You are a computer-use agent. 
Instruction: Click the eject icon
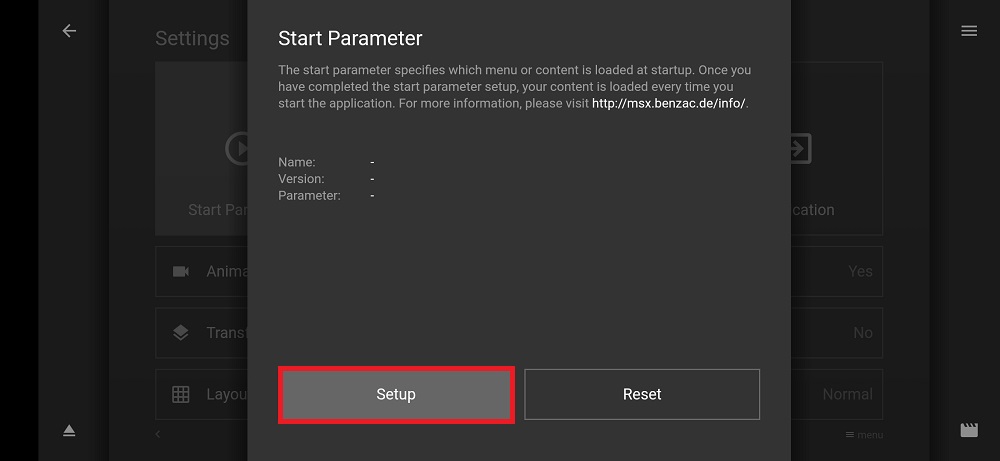(x=69, y=431)
